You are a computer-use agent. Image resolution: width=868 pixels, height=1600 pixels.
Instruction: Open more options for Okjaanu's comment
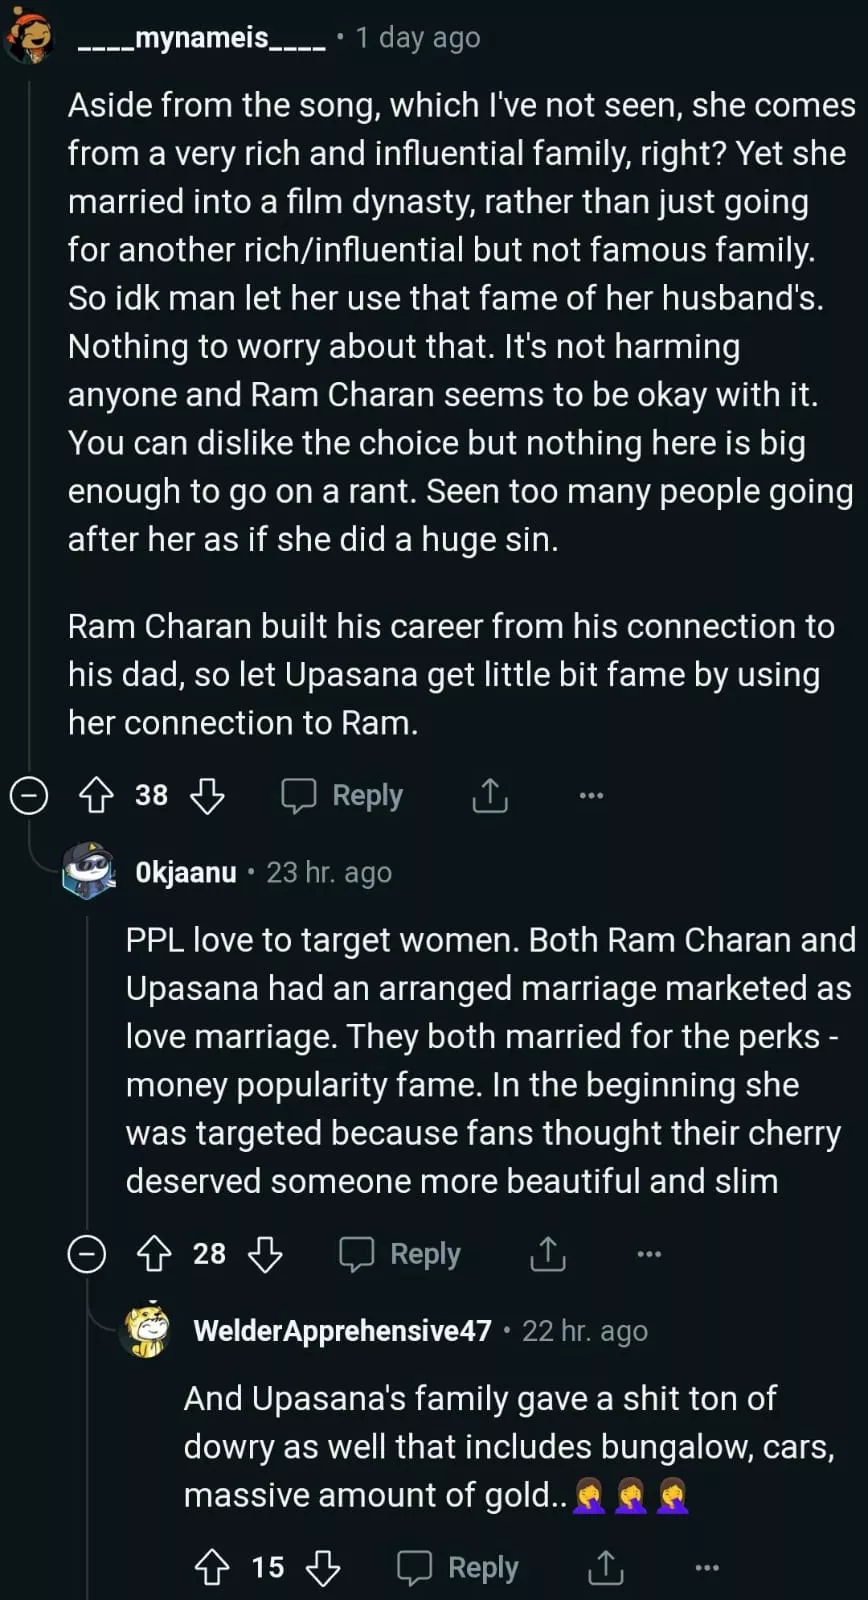(649, 1254)
